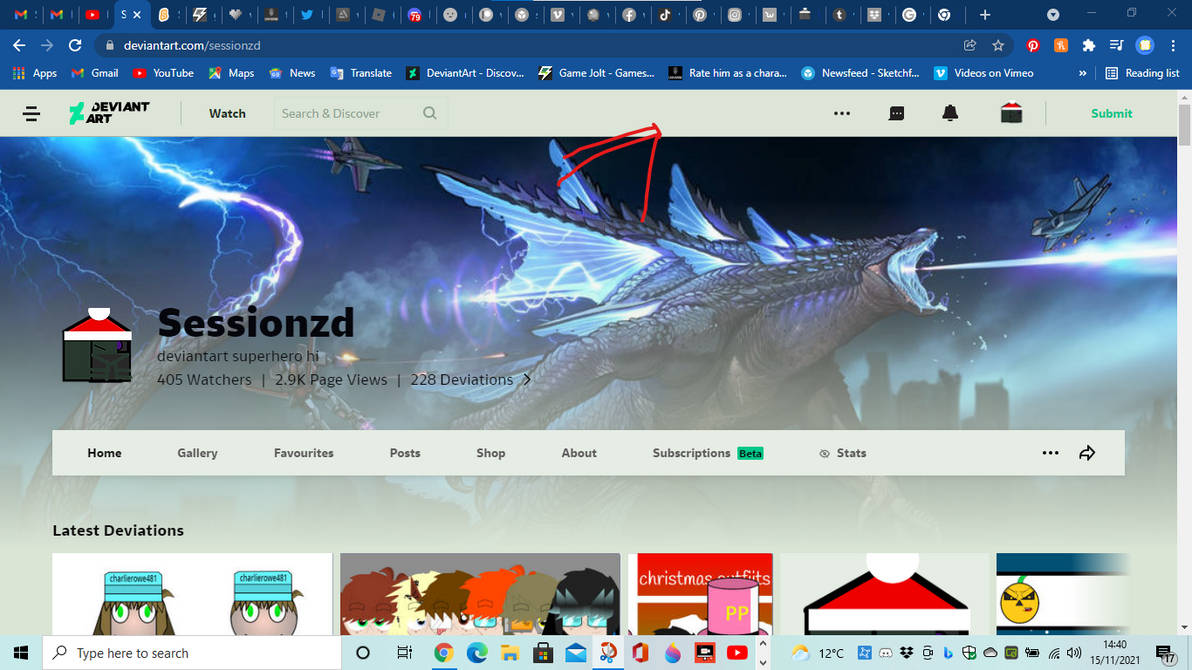Open the Shop tab
Image resolution: width=1192 pixels, height=670 pixels.
tap(490, 453)
